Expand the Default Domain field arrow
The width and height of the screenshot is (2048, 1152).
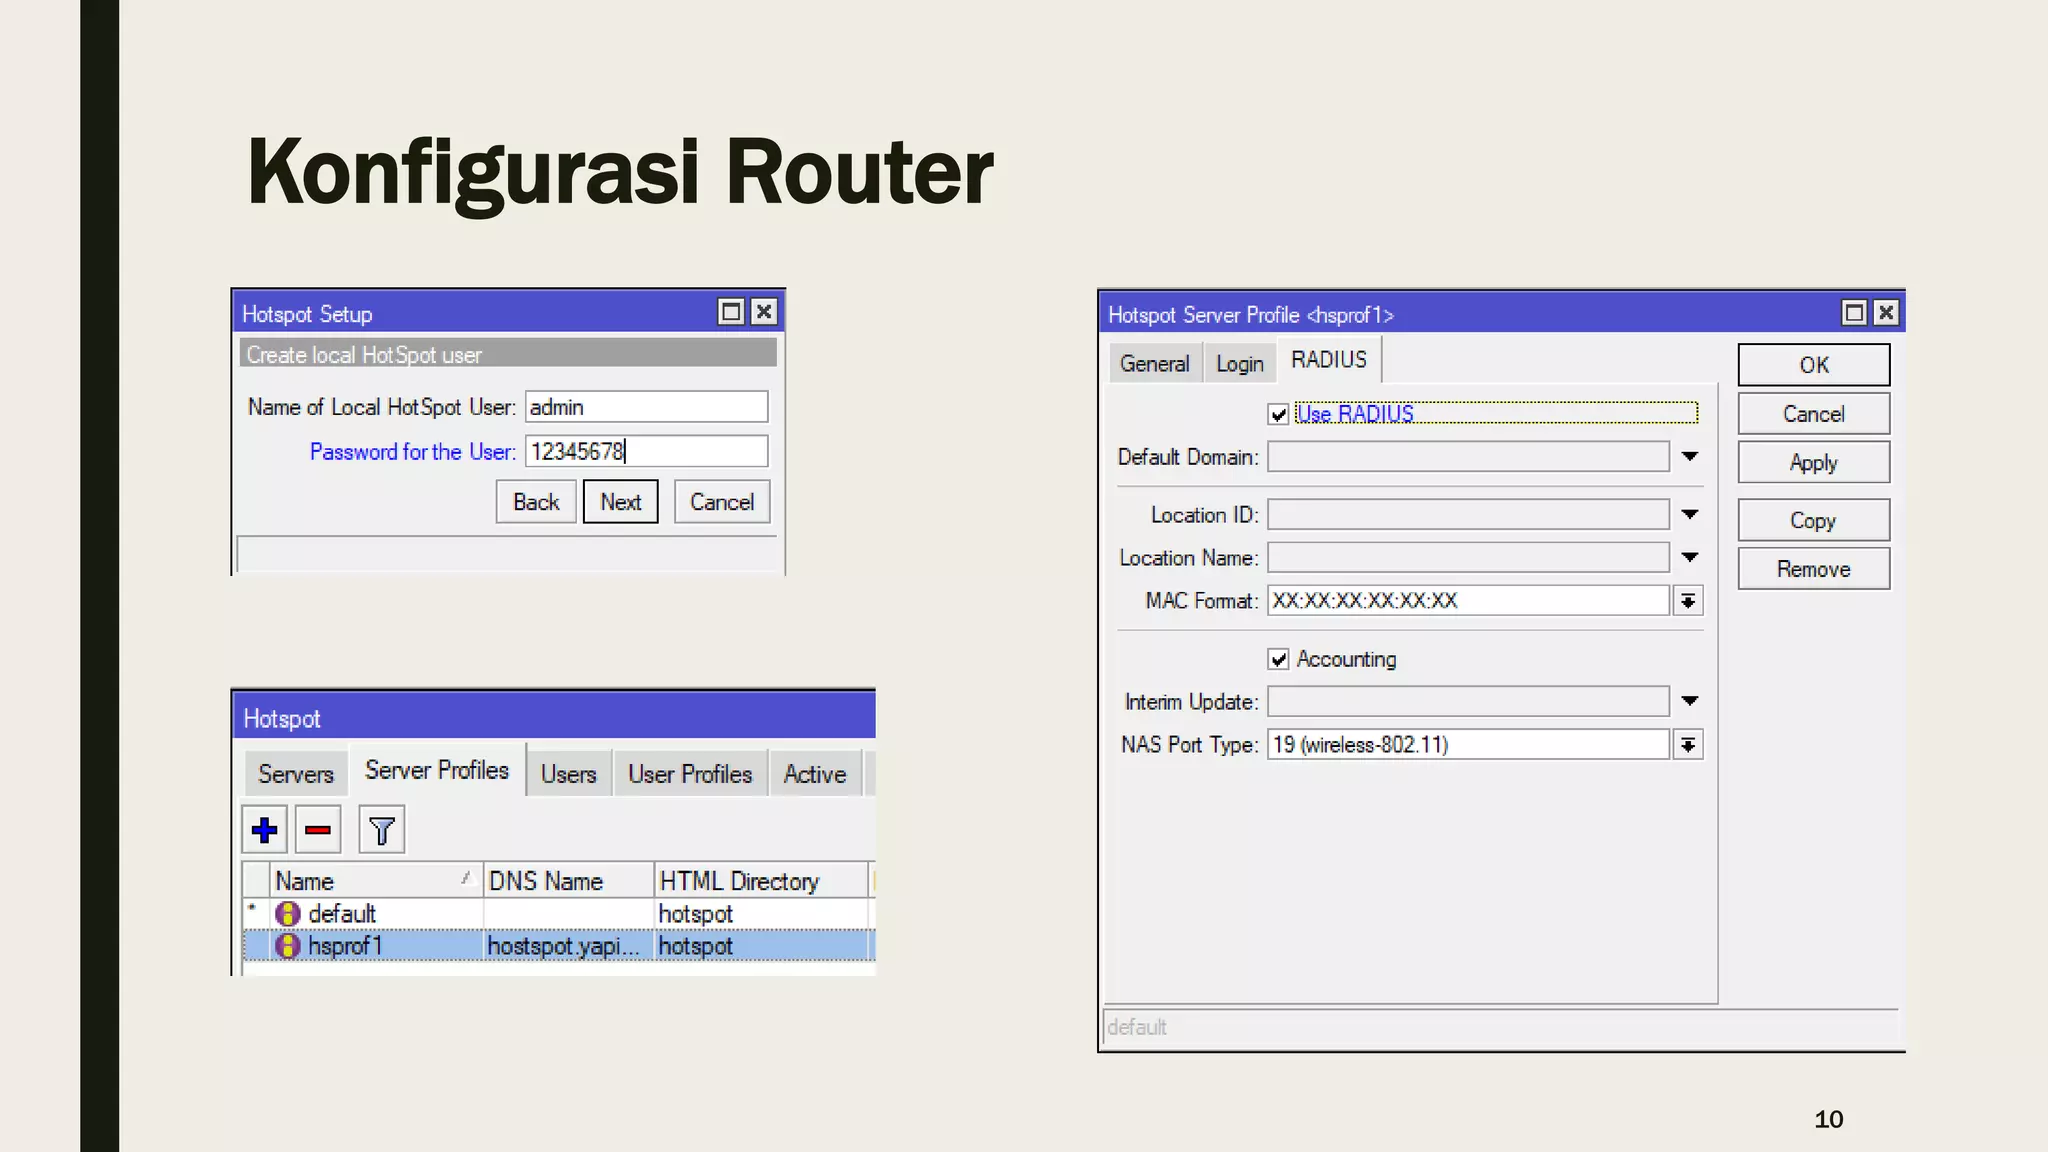[1690, 457]
